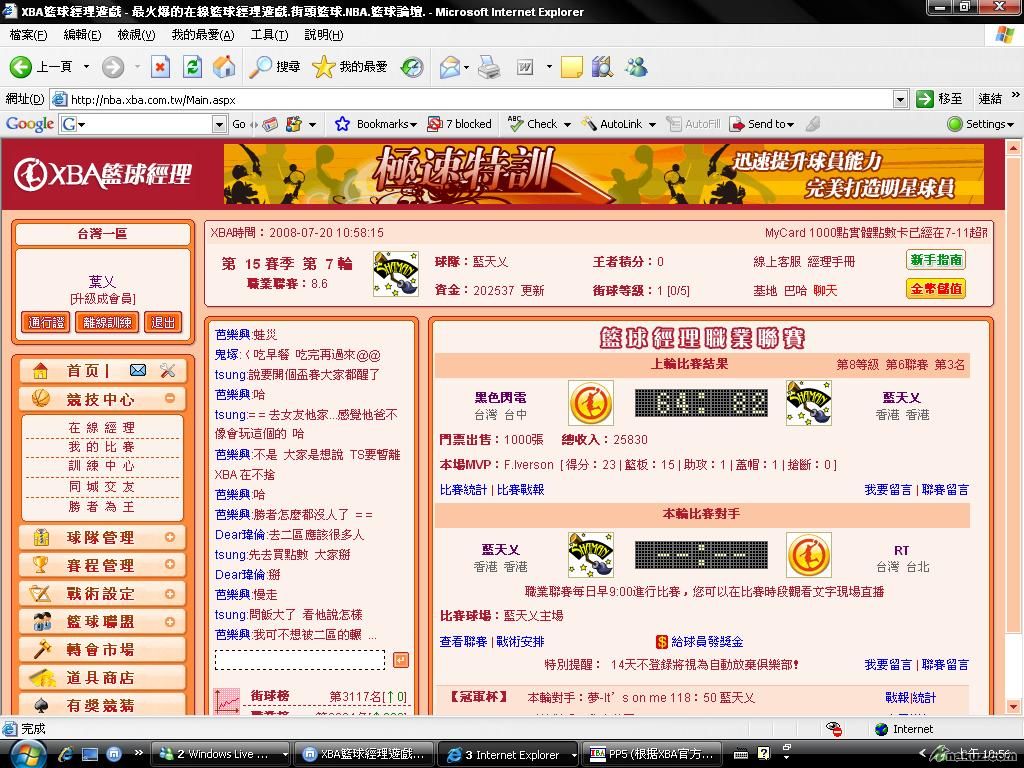Image resolution: width=1024 pixels, height=768 pixels.
Task: Click the IE Back arrow button
Action: coord(20,67)
